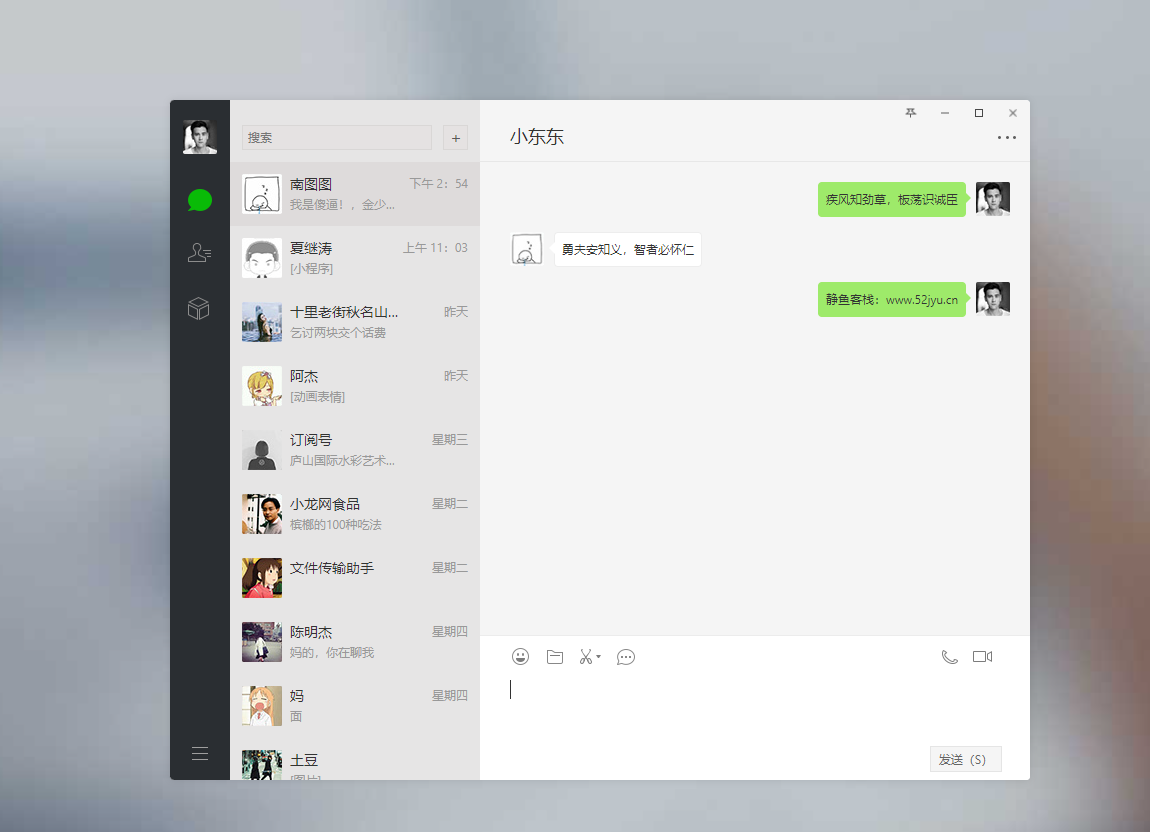This screenshot has height=832, width=1150.
Task: Open the hamburger menu at bottom left
Action: [200, 753]
